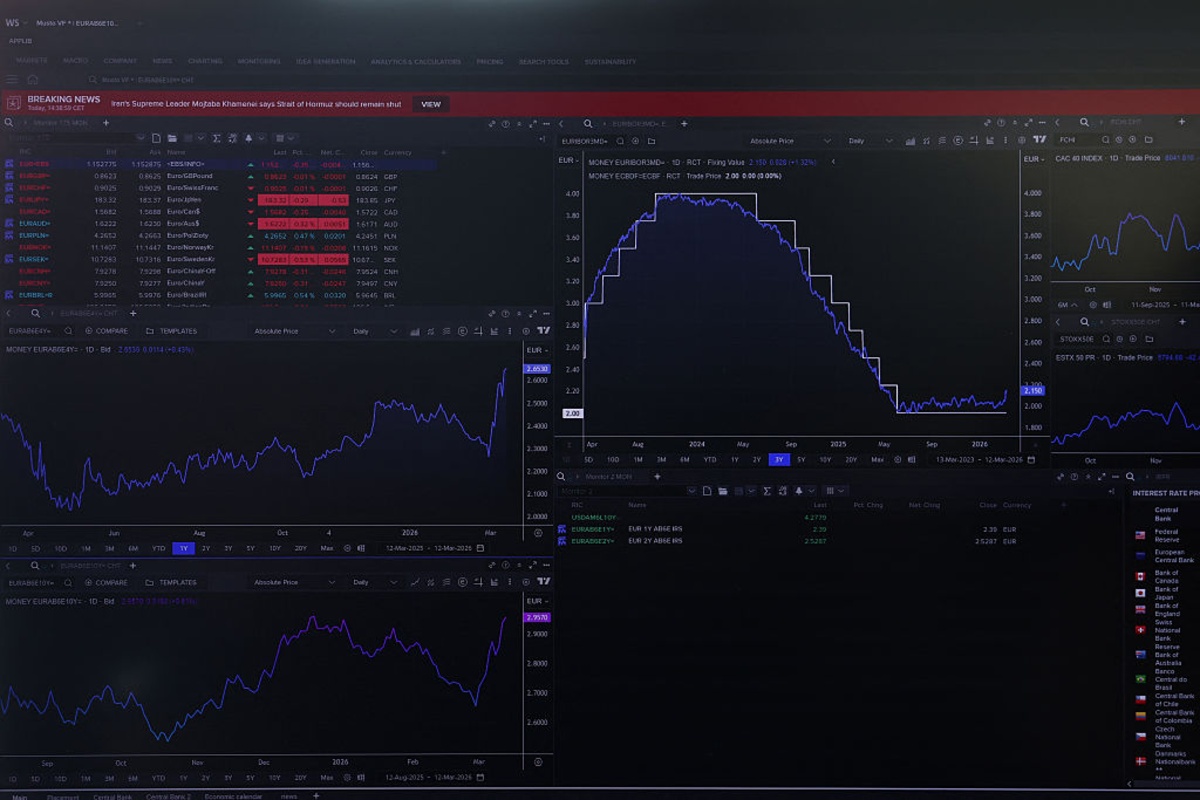Screen dimensions: 1200x800
Task: Open Absolute Price dropdown in EURAB6E4Y chart
Action: (295, 331)
